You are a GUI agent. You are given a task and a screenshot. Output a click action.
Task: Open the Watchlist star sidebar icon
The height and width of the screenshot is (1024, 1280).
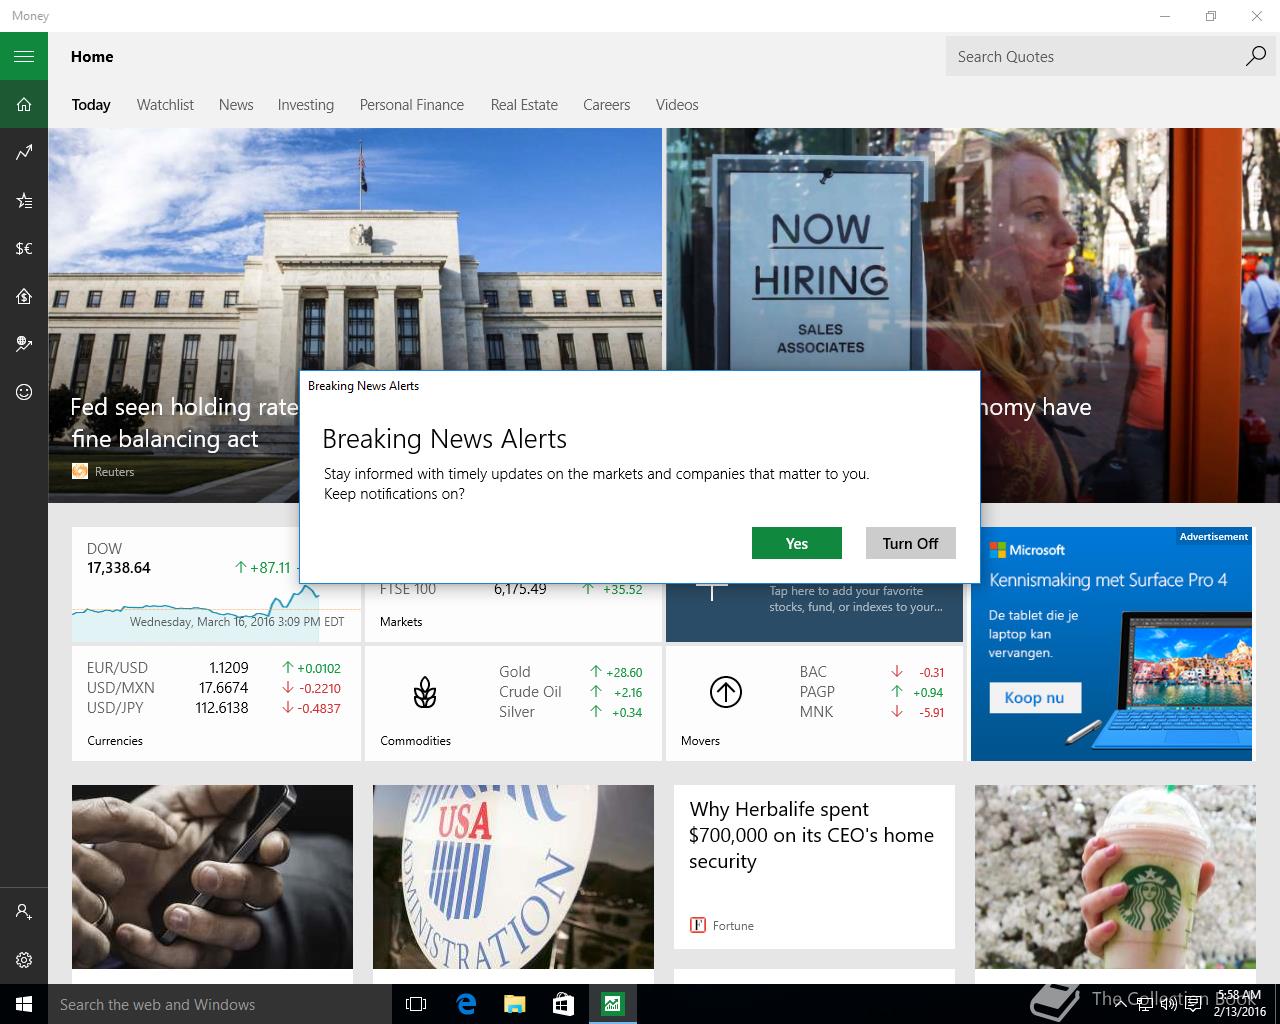pos(24,200)
